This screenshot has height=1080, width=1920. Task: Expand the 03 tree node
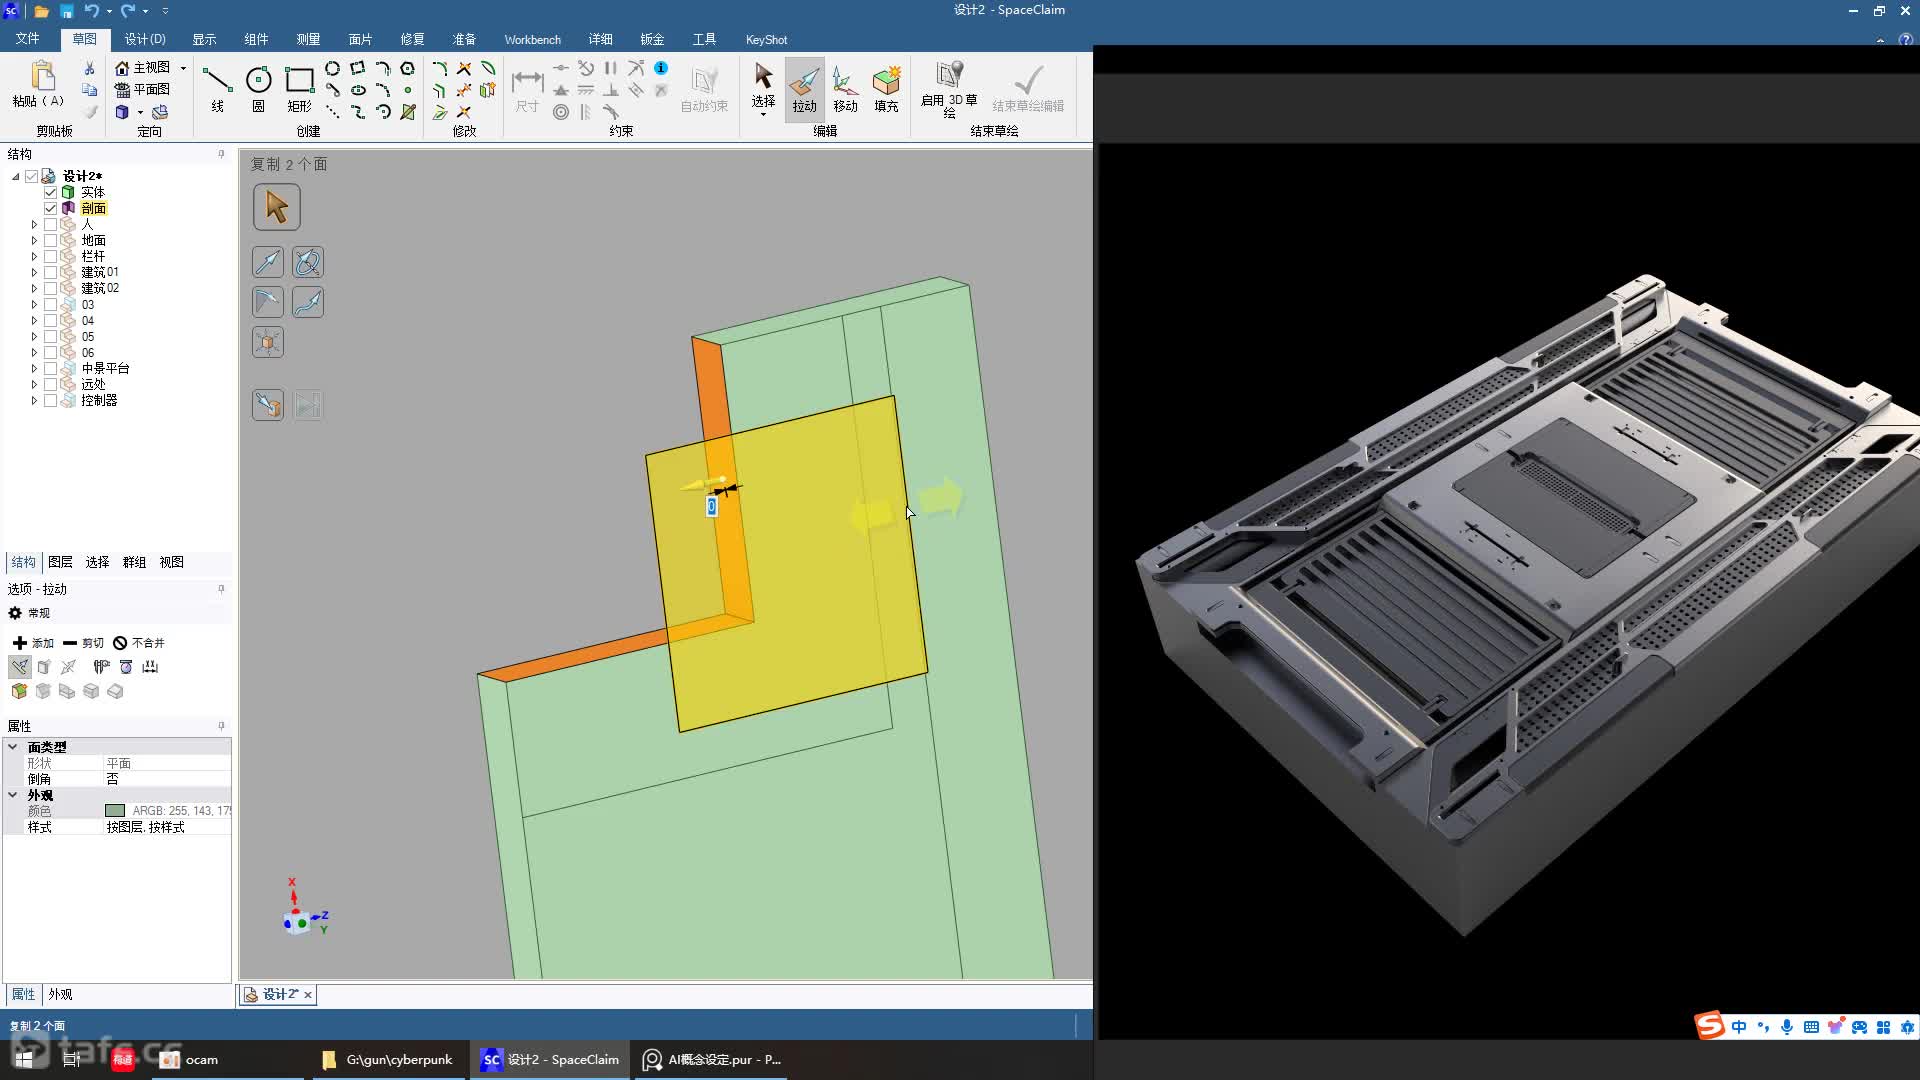[x=34, y=304]
